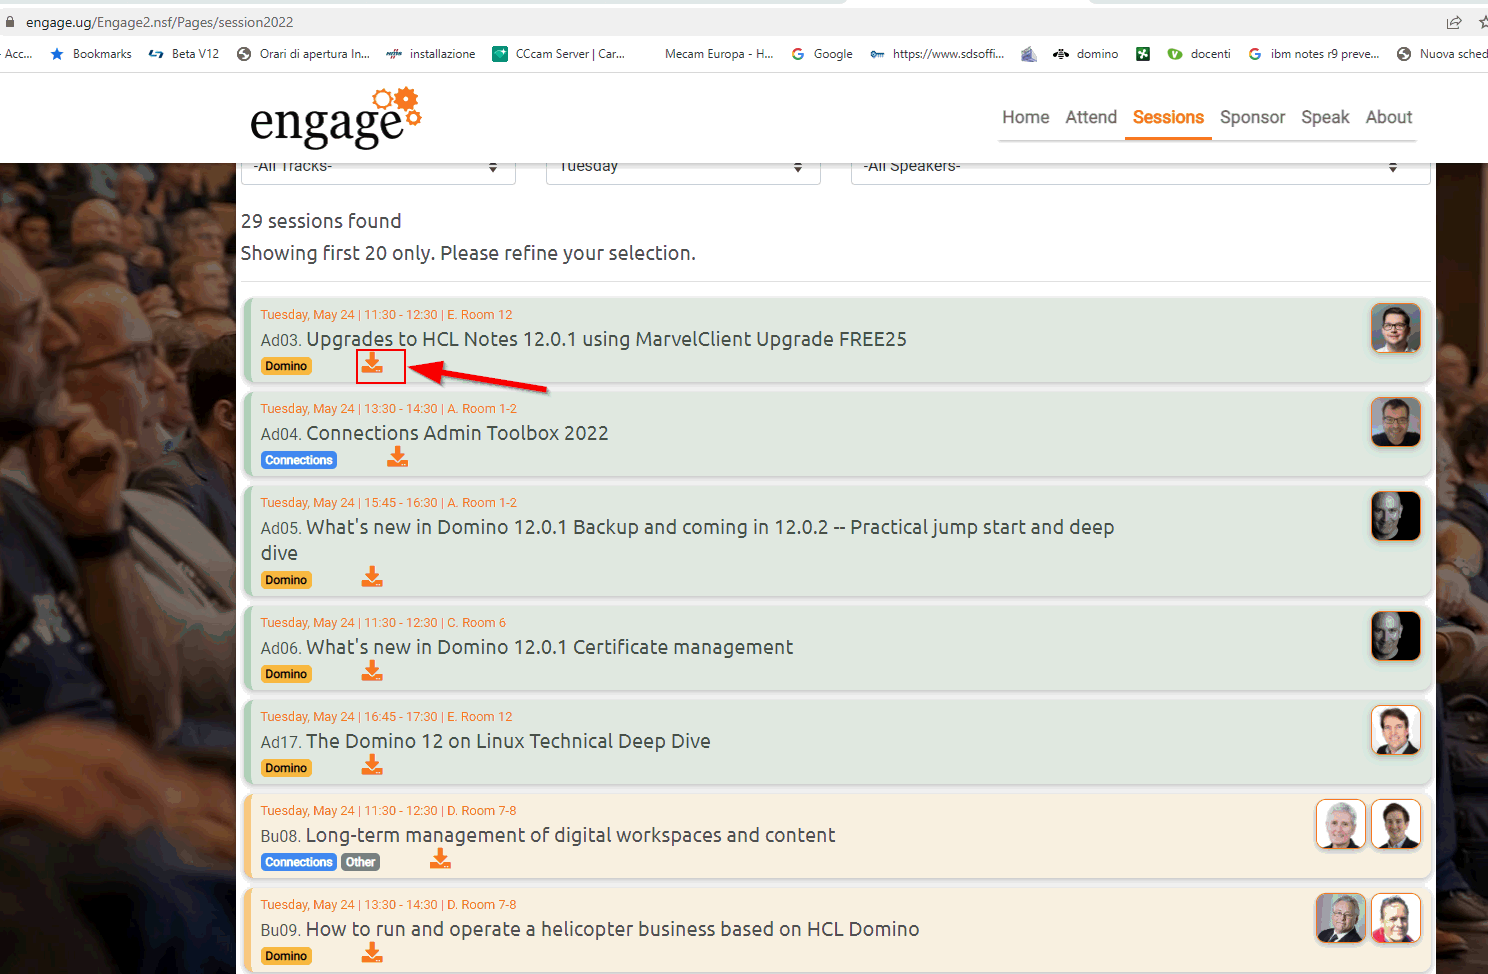
Task: View first speaker photo for Bu08 session
Action: [1341, 824]
